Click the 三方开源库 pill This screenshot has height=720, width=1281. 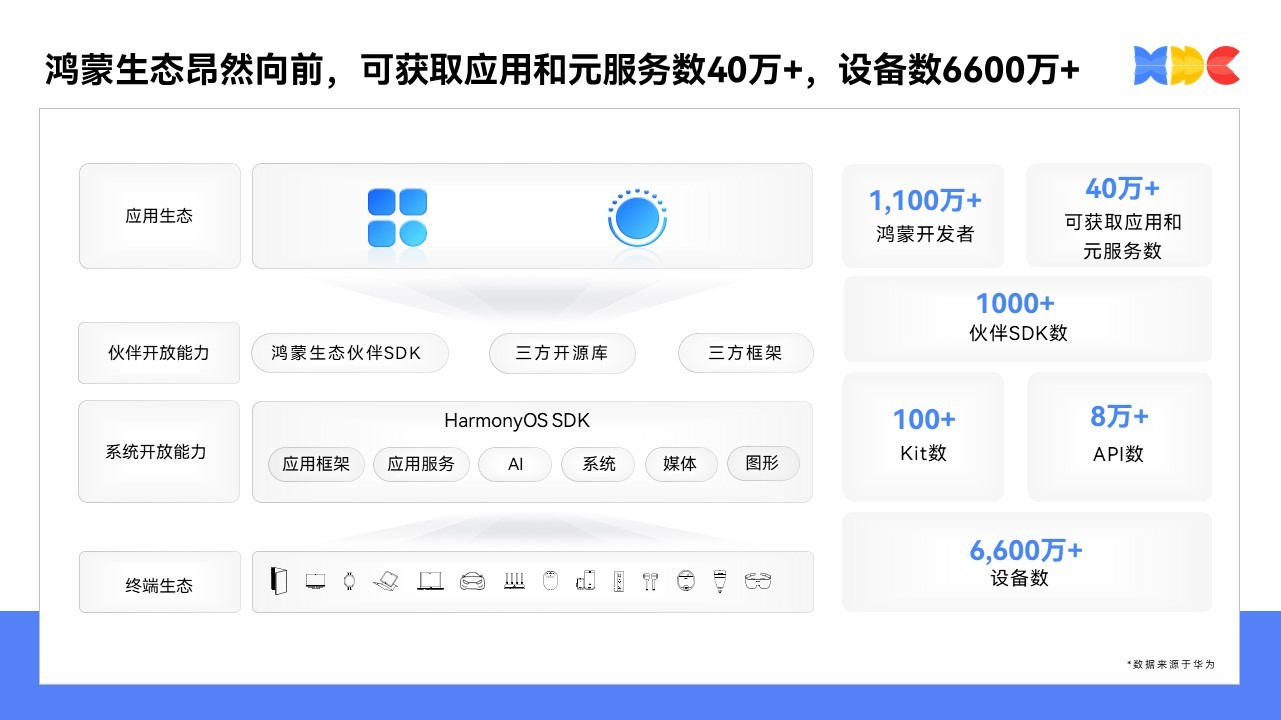pos(562,353)
